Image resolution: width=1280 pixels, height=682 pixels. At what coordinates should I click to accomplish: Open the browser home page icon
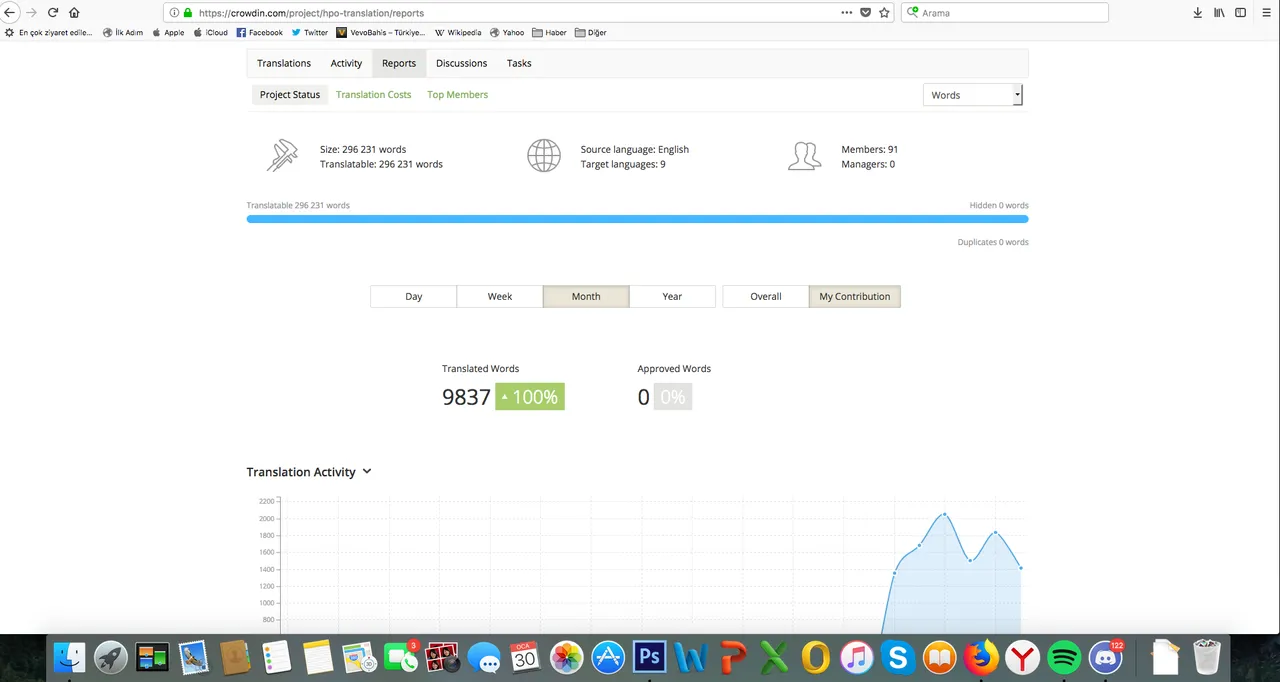(x=74, y=13)
